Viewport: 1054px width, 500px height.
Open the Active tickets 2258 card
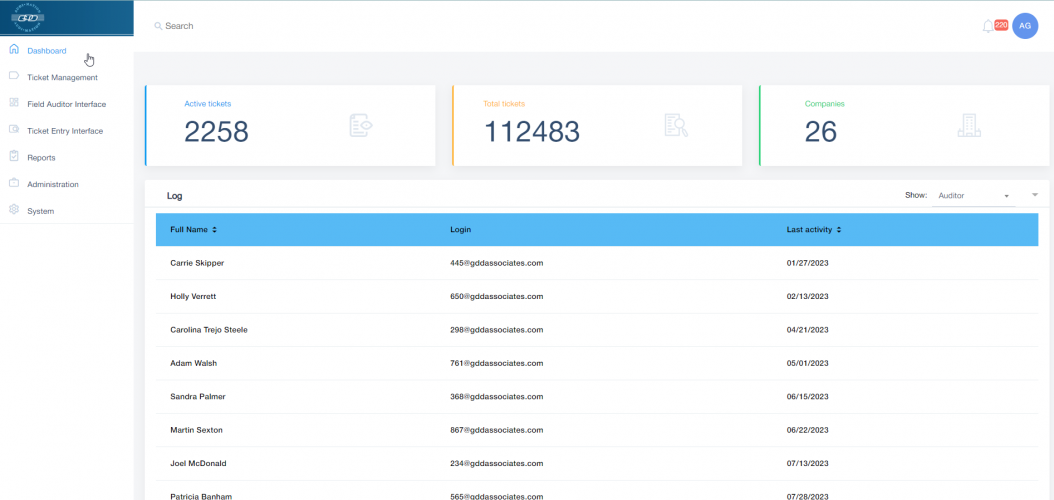coord(290,126)
